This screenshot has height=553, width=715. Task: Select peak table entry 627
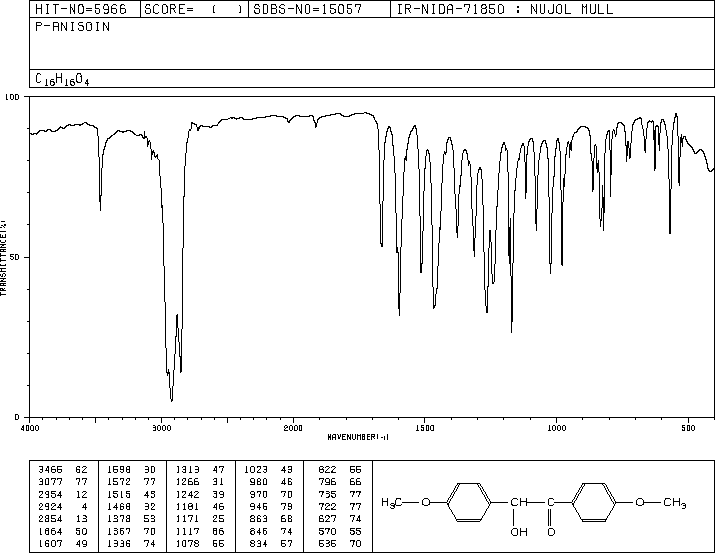(327, 519)
